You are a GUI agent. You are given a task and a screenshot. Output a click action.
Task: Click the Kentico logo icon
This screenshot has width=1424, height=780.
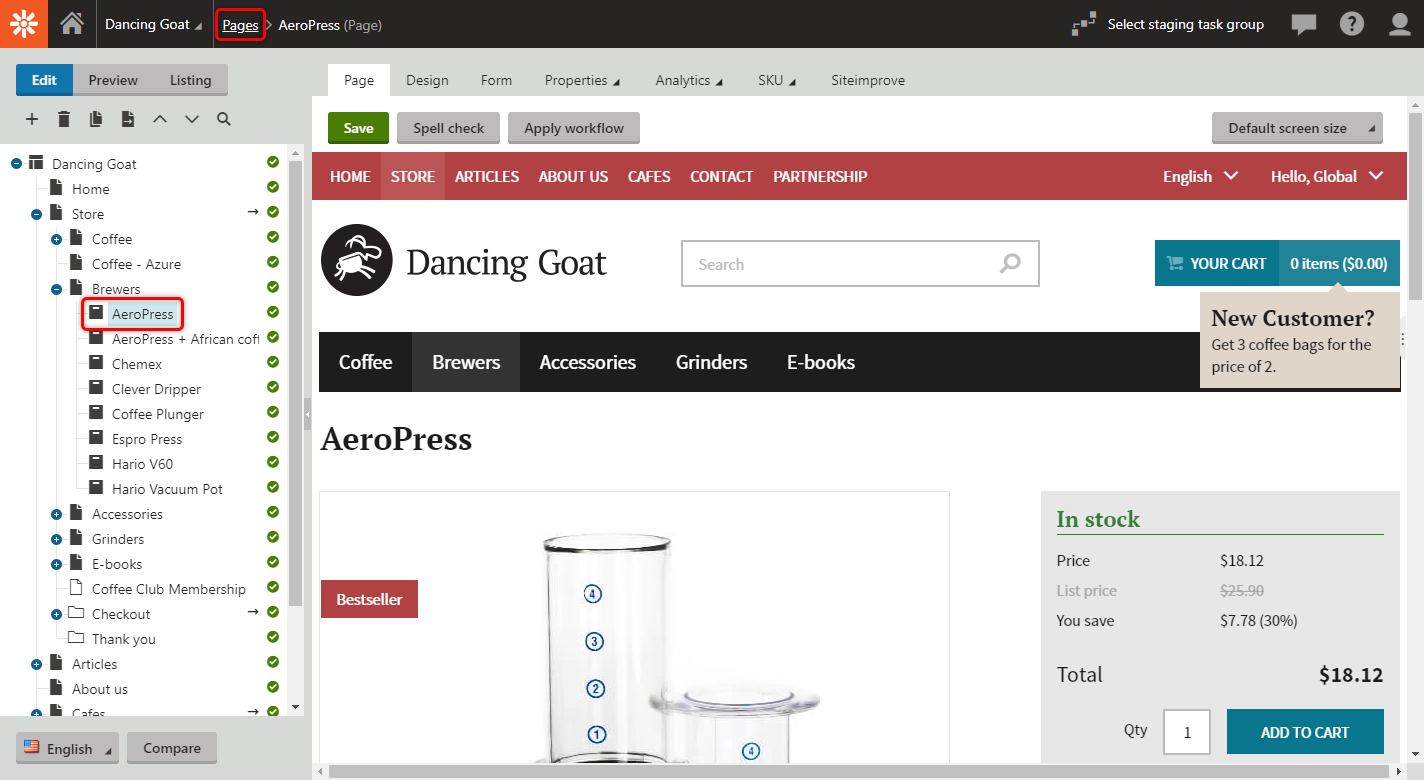[x=24, y=24]
